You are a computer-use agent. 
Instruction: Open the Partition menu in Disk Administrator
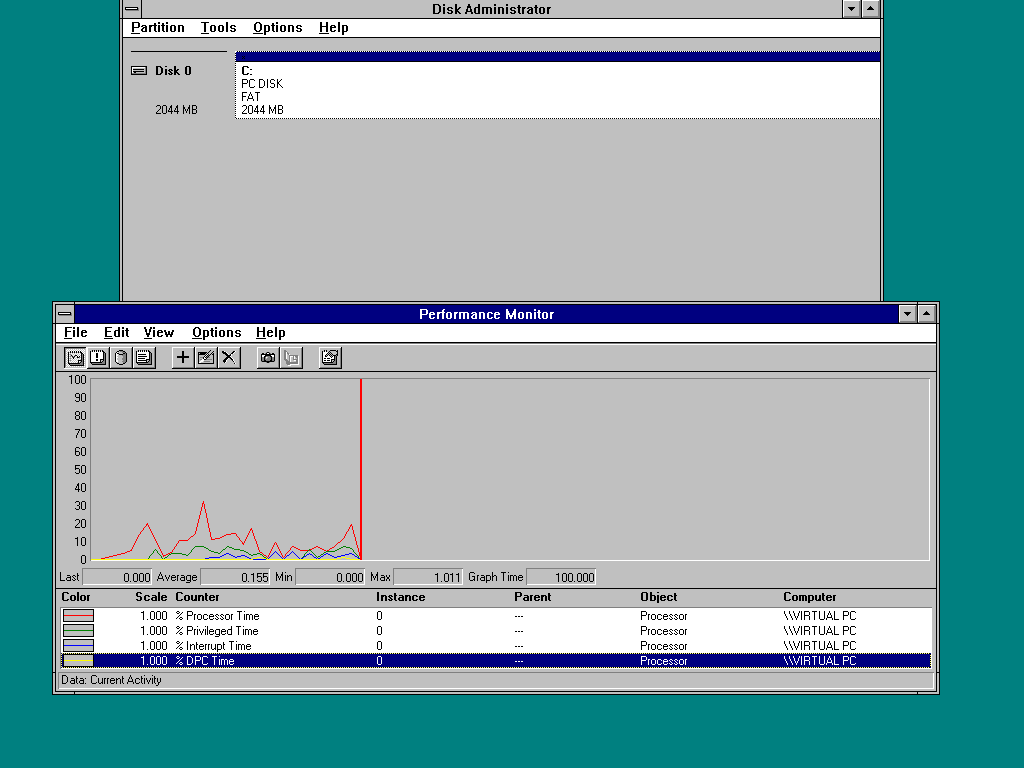[157, 27]
